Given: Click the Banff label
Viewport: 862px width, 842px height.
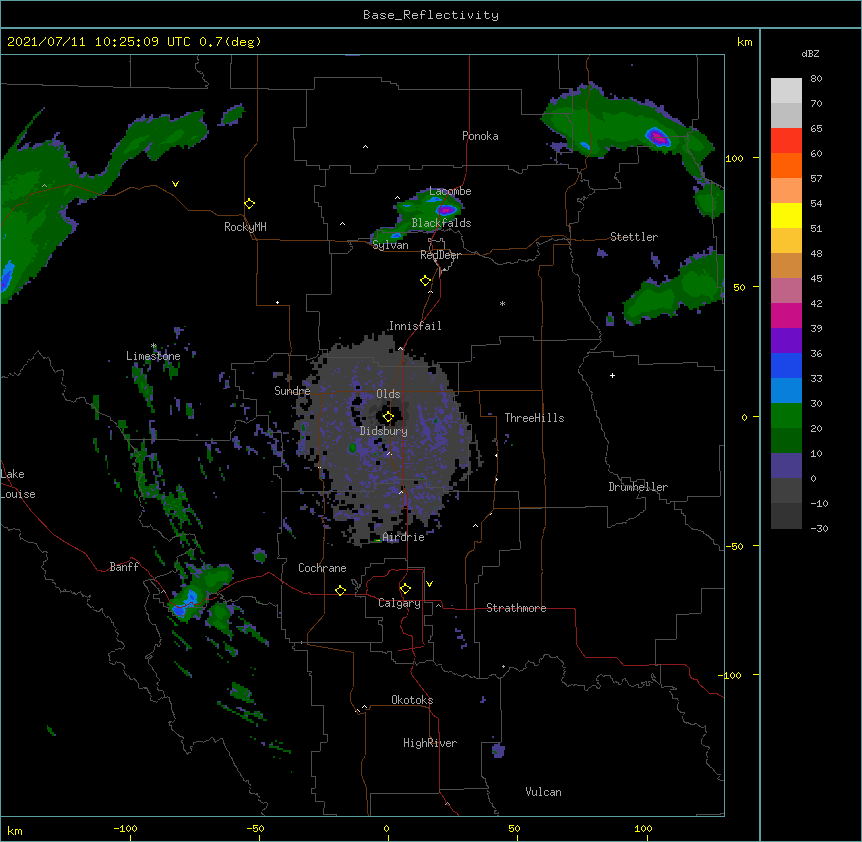Looking at the screenshot, I should point(124,567).
